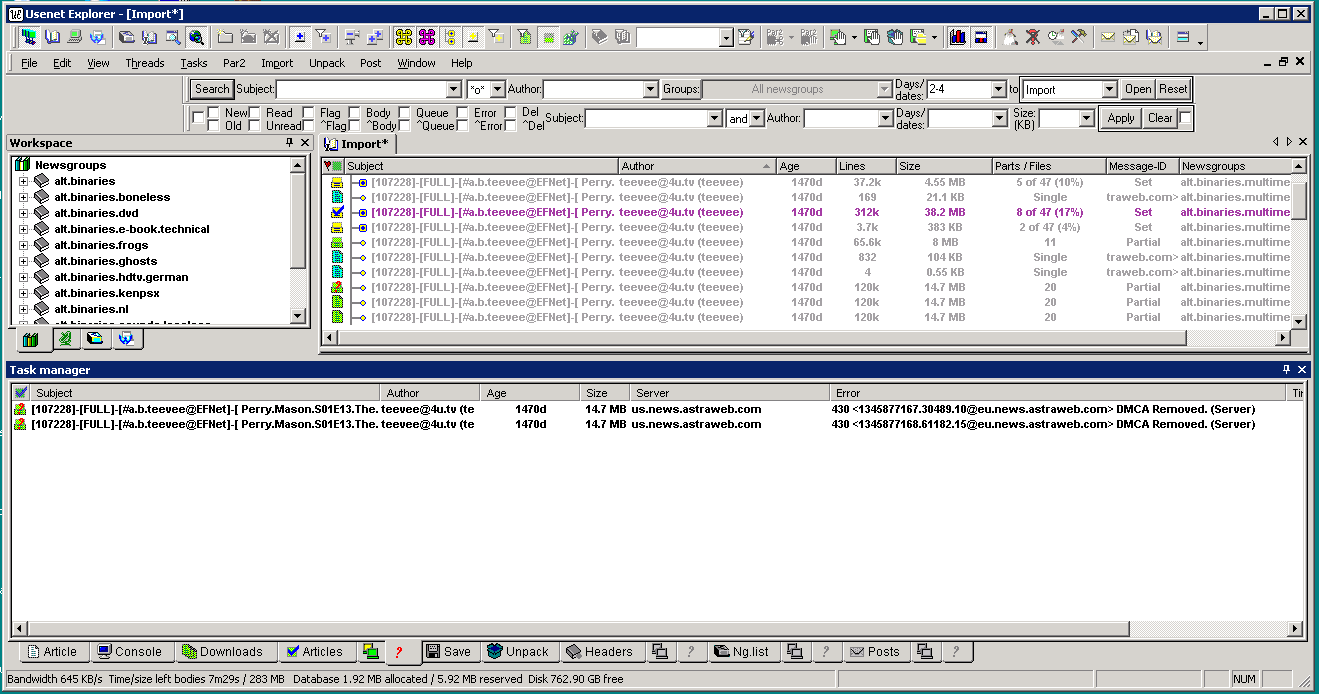The image size is (1319, 694).
Task: Click the Subject search input field
Action: coord(360,89)
